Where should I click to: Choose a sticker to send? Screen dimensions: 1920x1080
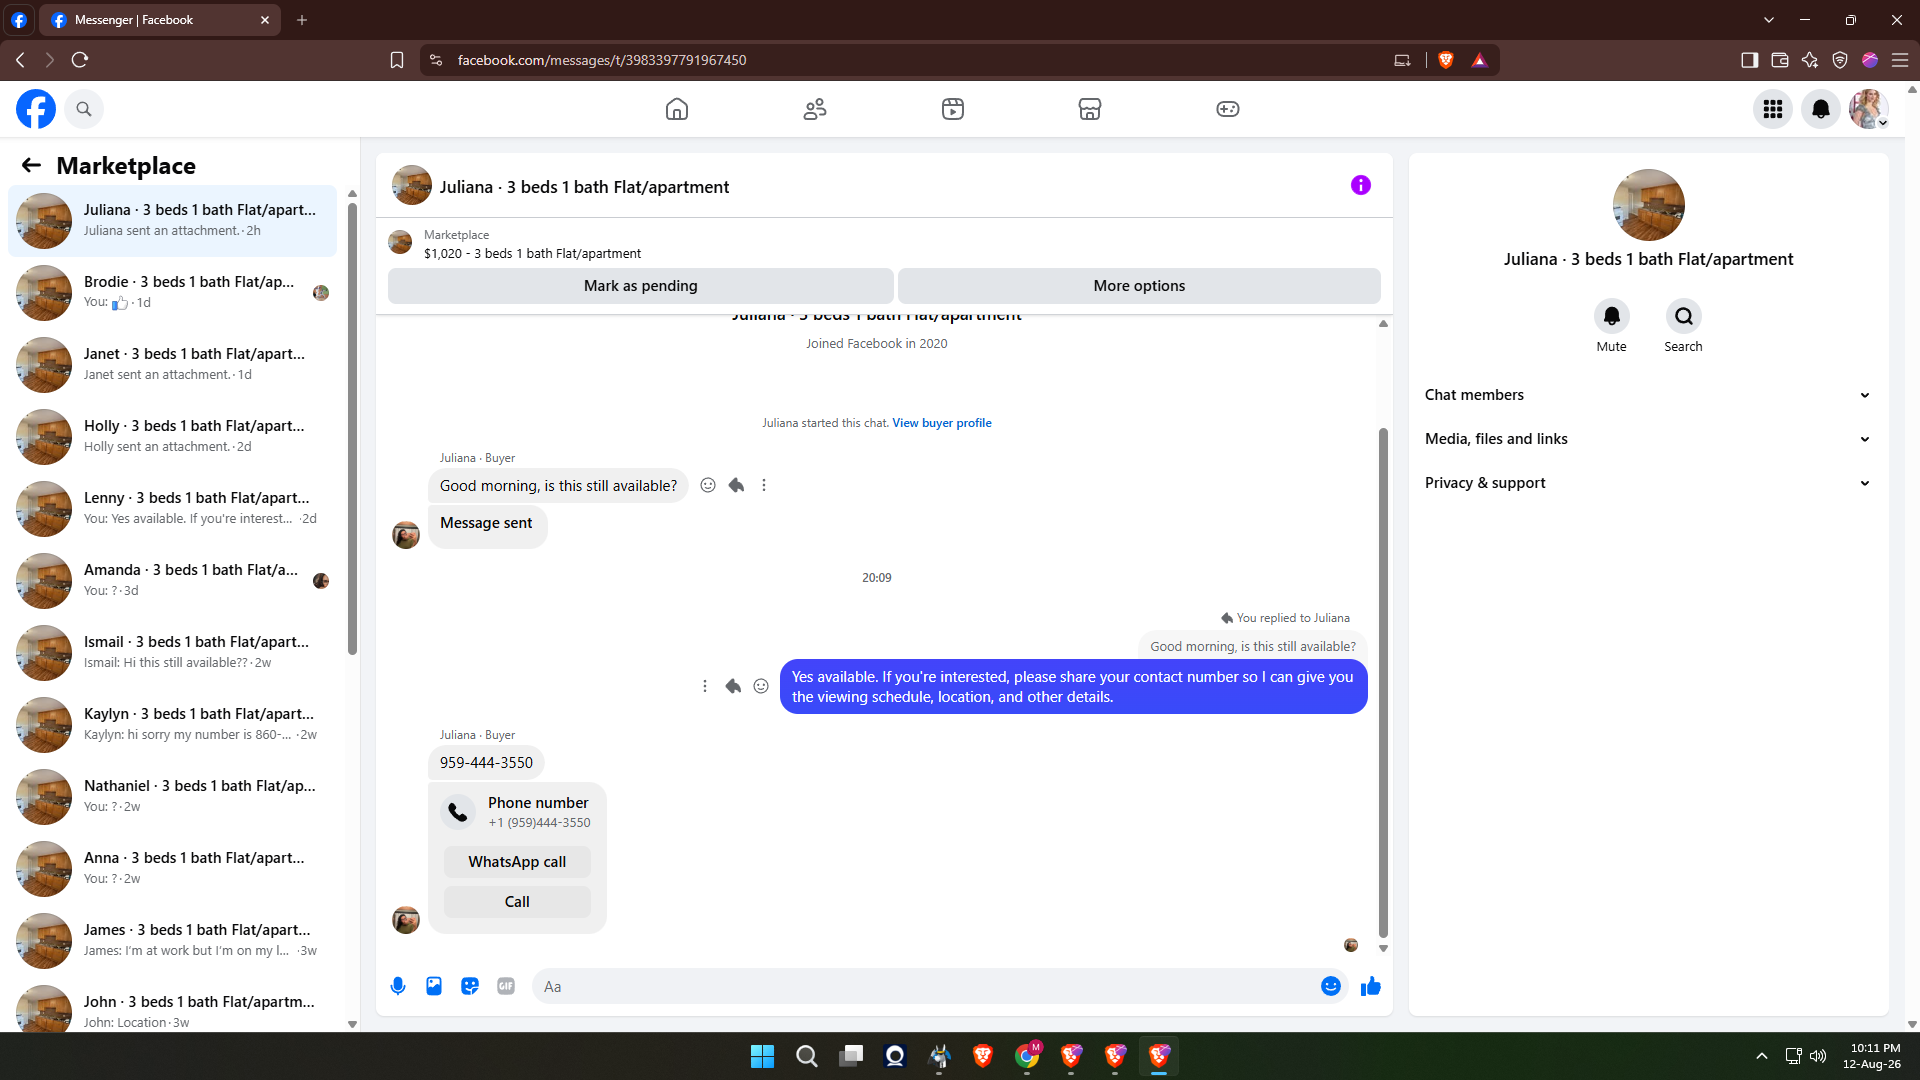(470, 986)
